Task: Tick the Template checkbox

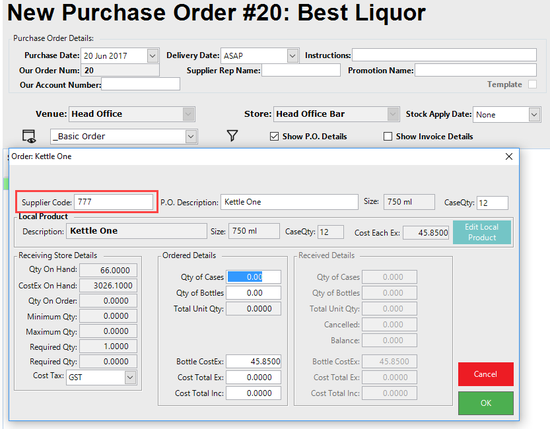Action: (x=532, y=85)
